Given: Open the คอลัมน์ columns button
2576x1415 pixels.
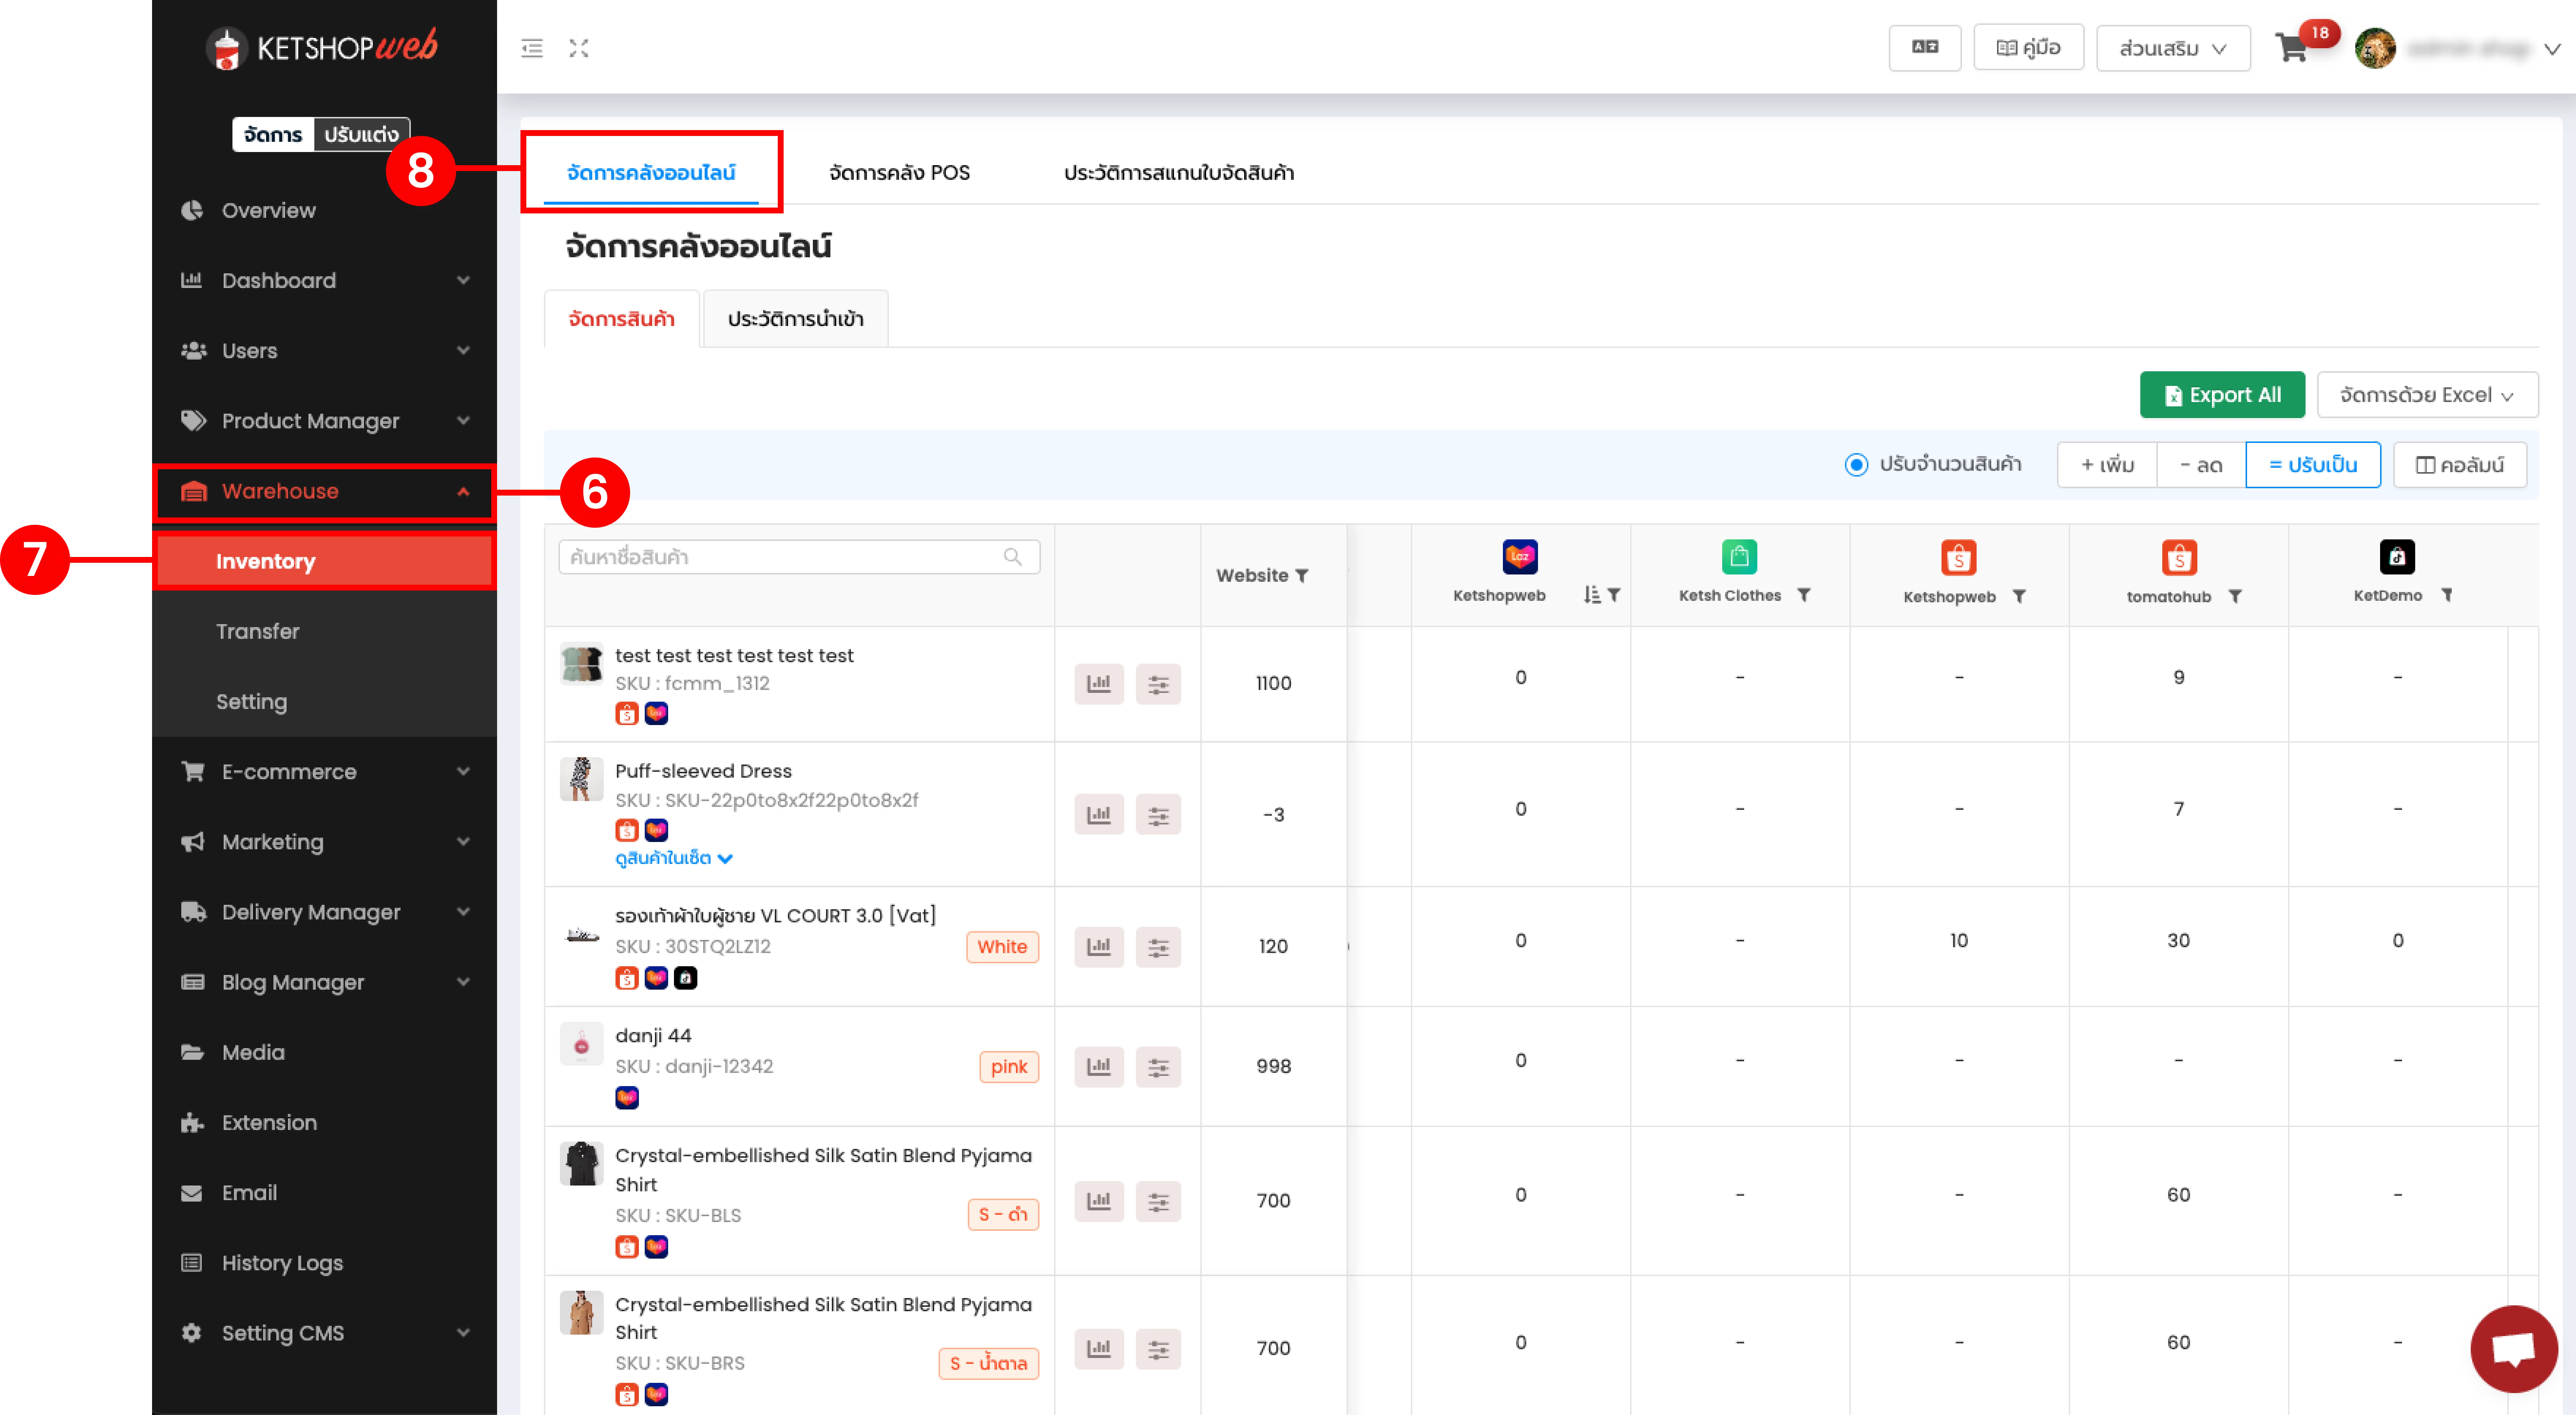Looking at the screenshot, I should pyautogui.click(x=2460, y=465).
